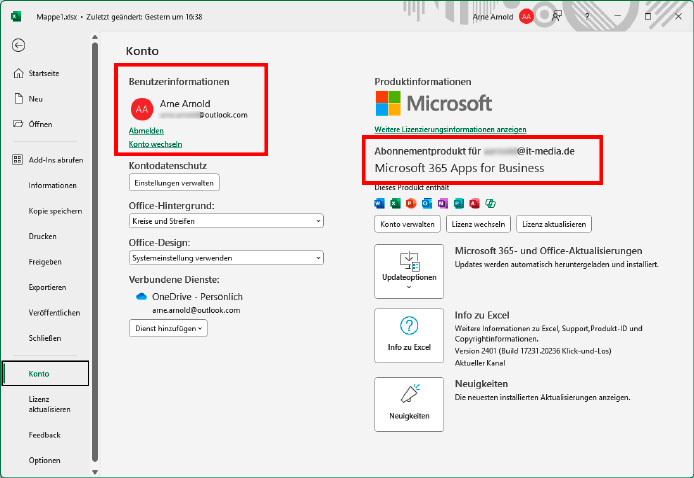The width and height of the screenshot is (694, 478).
Task: Choose Schließen in sidebar
Action: 45,338
